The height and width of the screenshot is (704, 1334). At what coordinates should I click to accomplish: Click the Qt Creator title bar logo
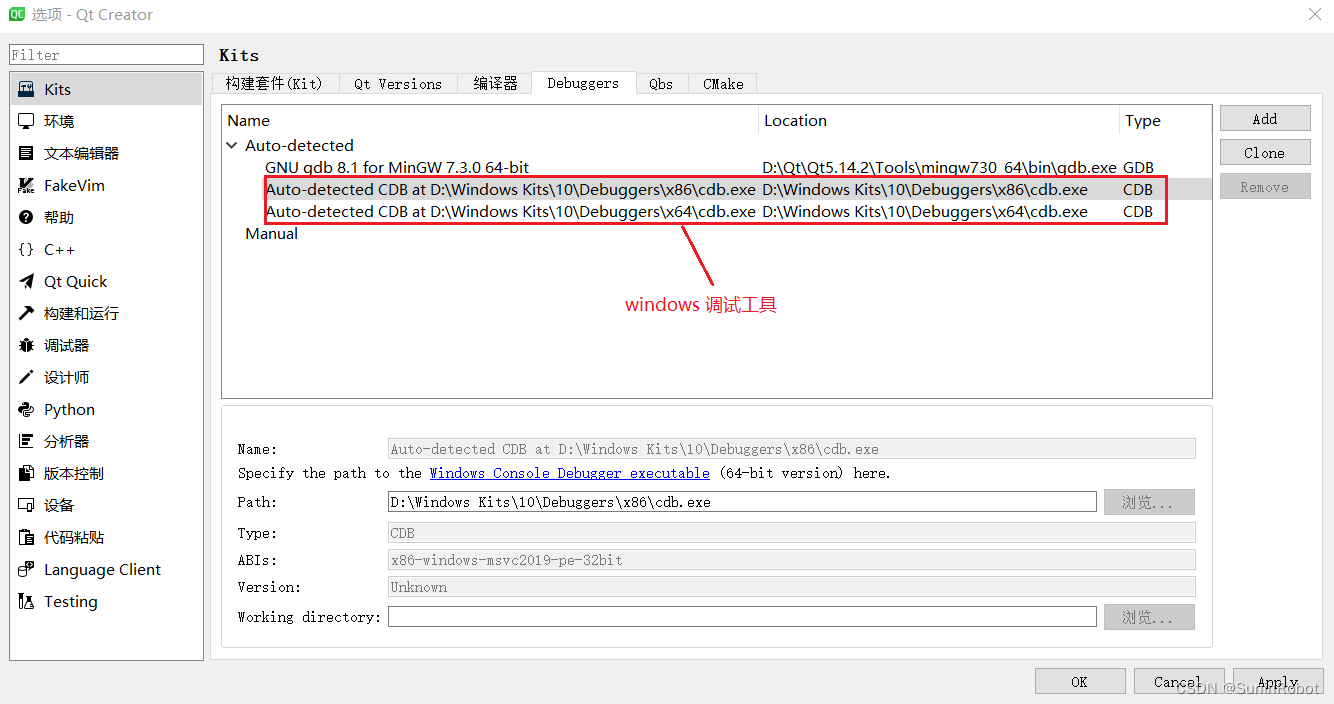(17, 14)
